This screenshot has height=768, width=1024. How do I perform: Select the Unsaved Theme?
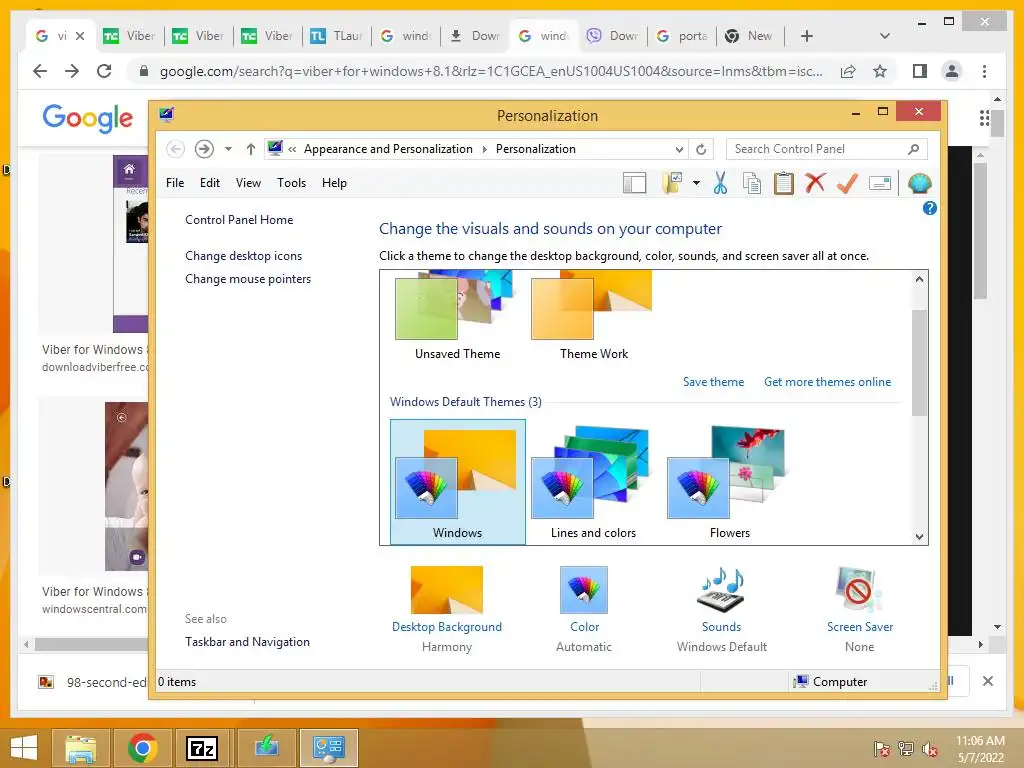pos(457,317)
